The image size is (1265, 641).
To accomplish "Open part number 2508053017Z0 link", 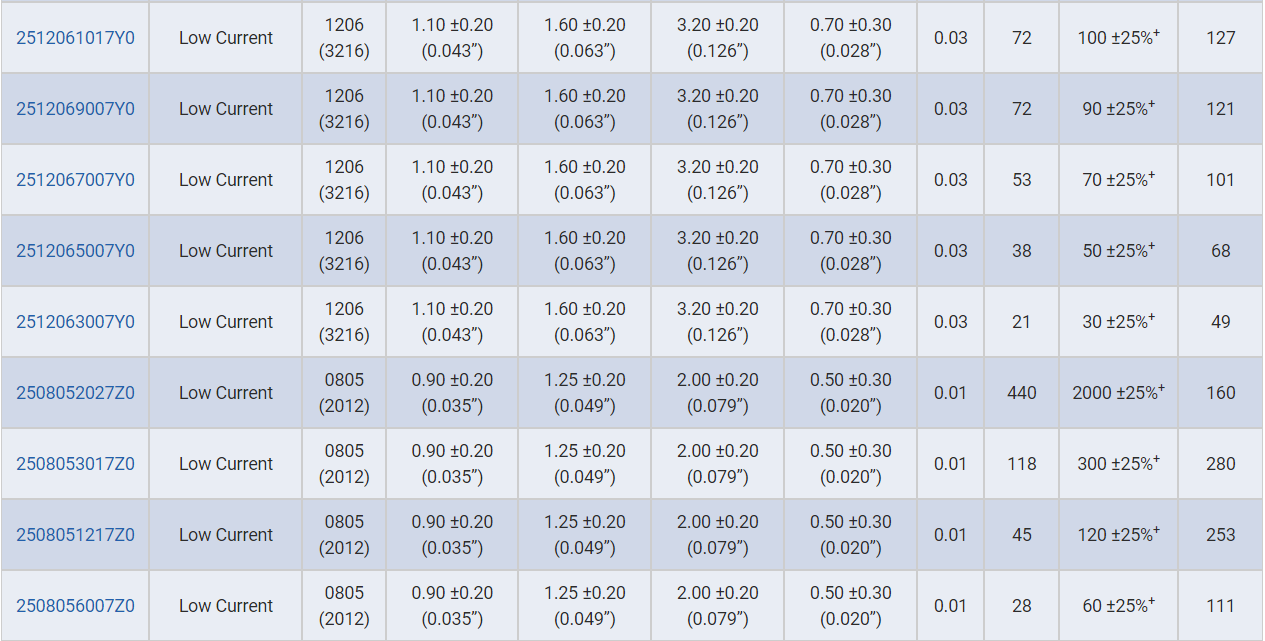I will coord(75,464).
